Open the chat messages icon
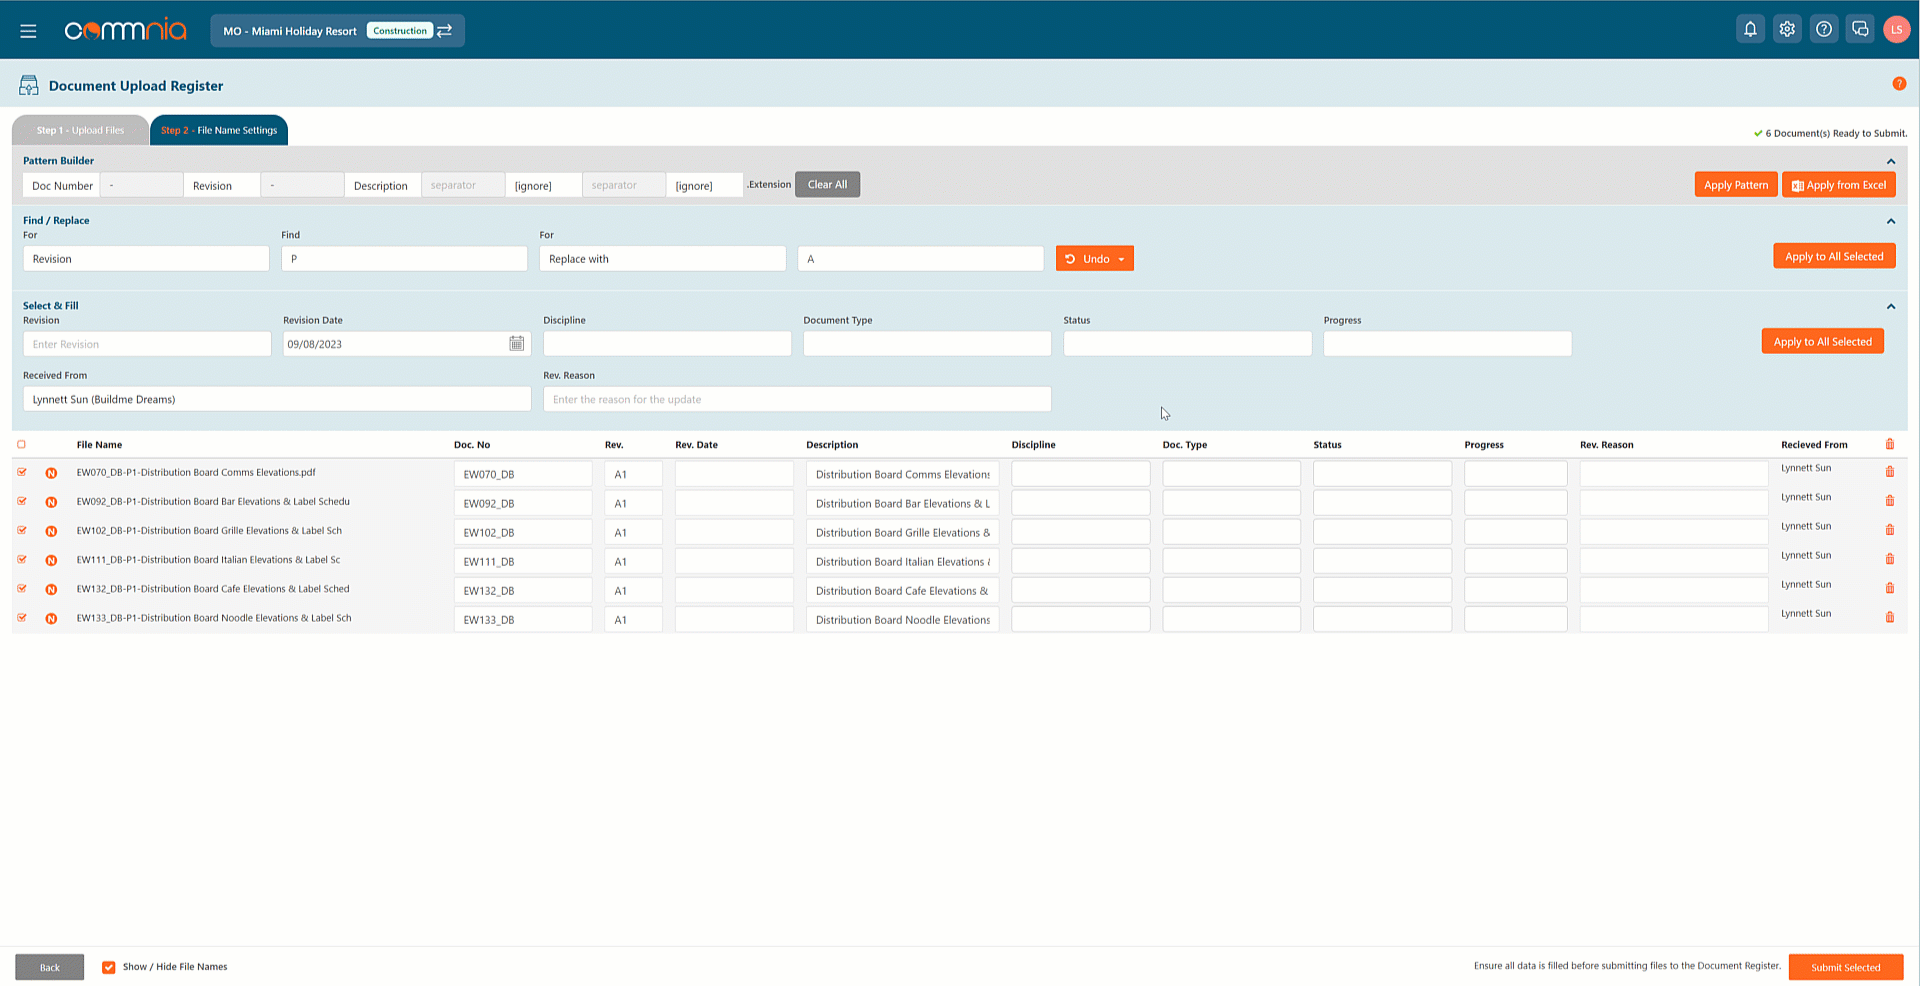The image size is (1920, 986). [x=1860, y=29]
